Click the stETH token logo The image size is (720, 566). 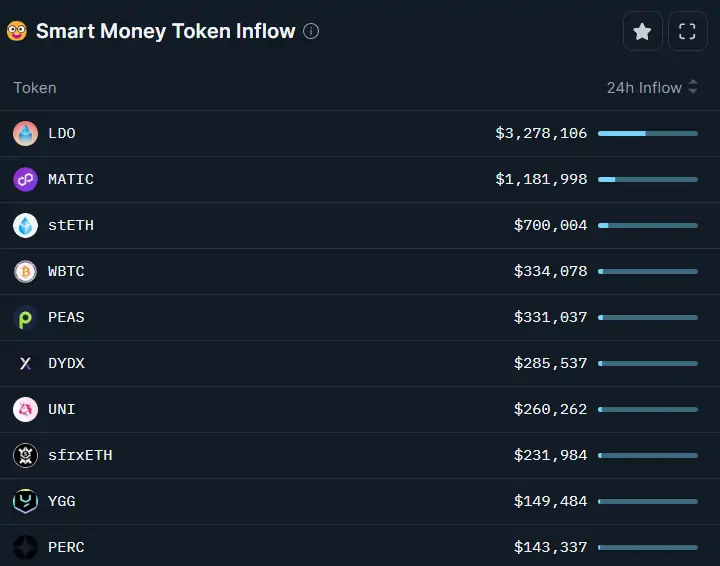[x=25, y=225]
